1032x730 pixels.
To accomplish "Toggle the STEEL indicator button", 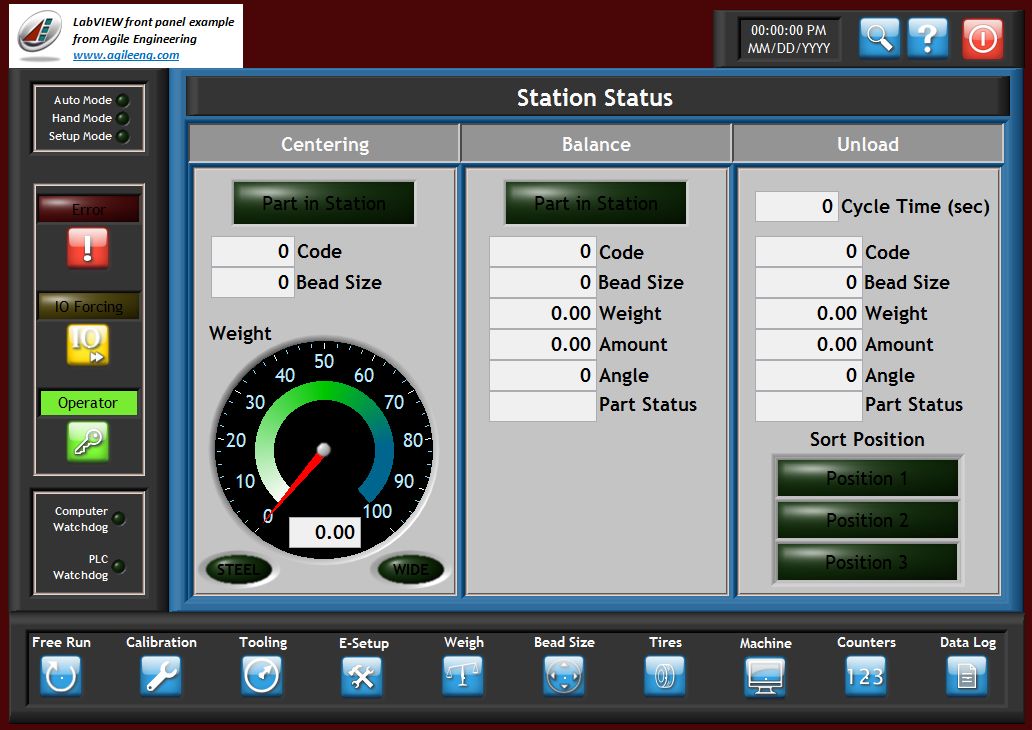I will pyautogui.click(x=238, y=569).
